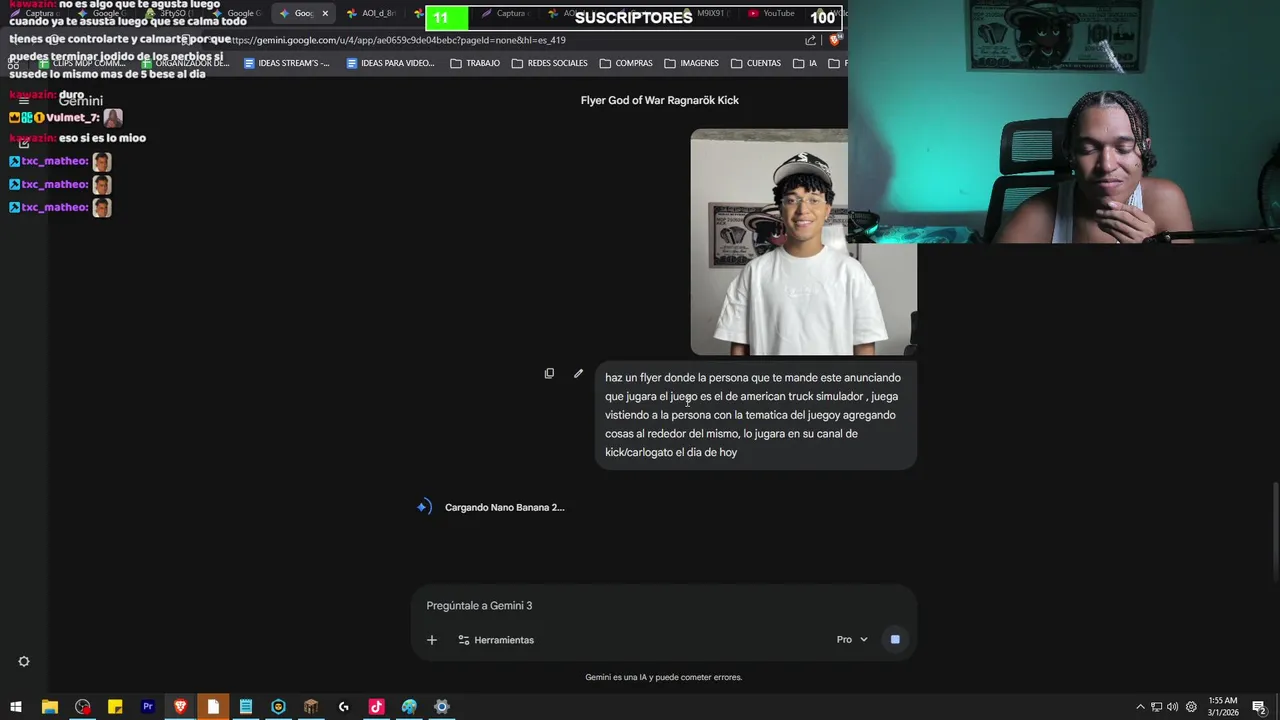
Task: Open the Minecraft block icon on the taskbar
Action: tap(311, 707)
